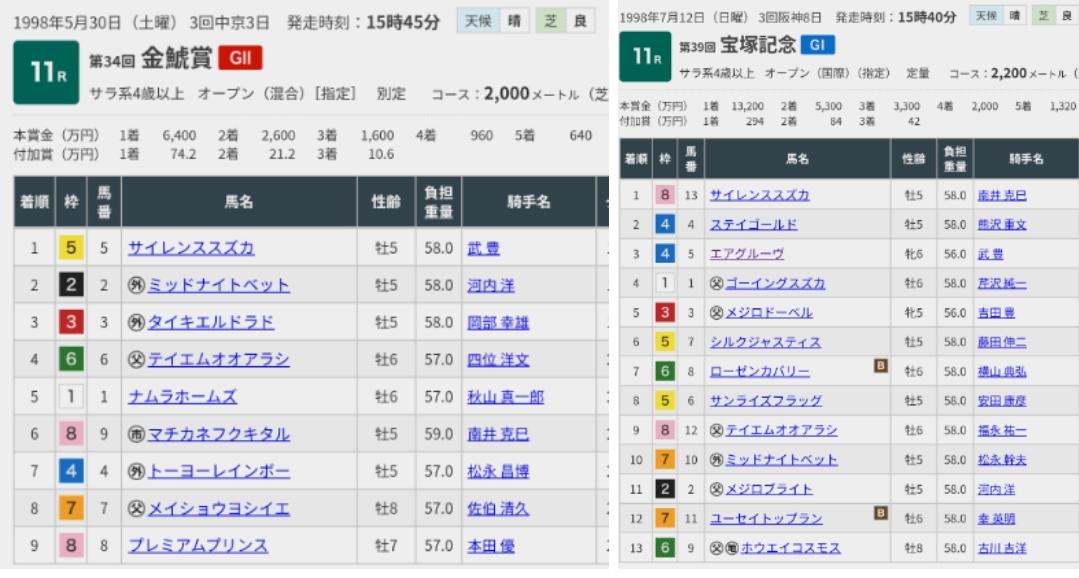Open jockey link 四位洋文

coord(498,360)
